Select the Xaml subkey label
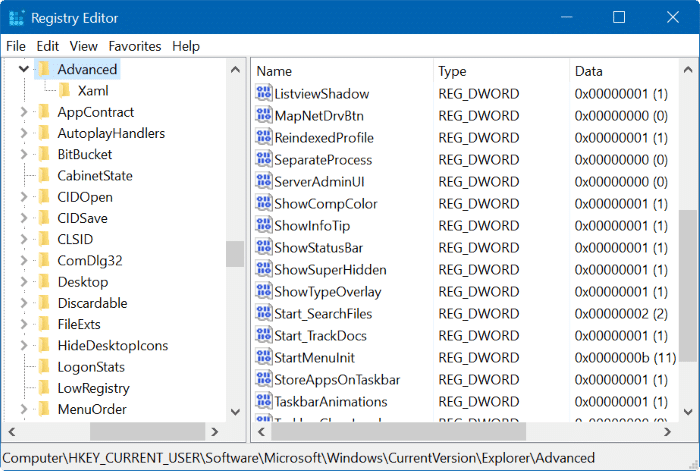The image size is (700, 471). [x=93, y=91]
